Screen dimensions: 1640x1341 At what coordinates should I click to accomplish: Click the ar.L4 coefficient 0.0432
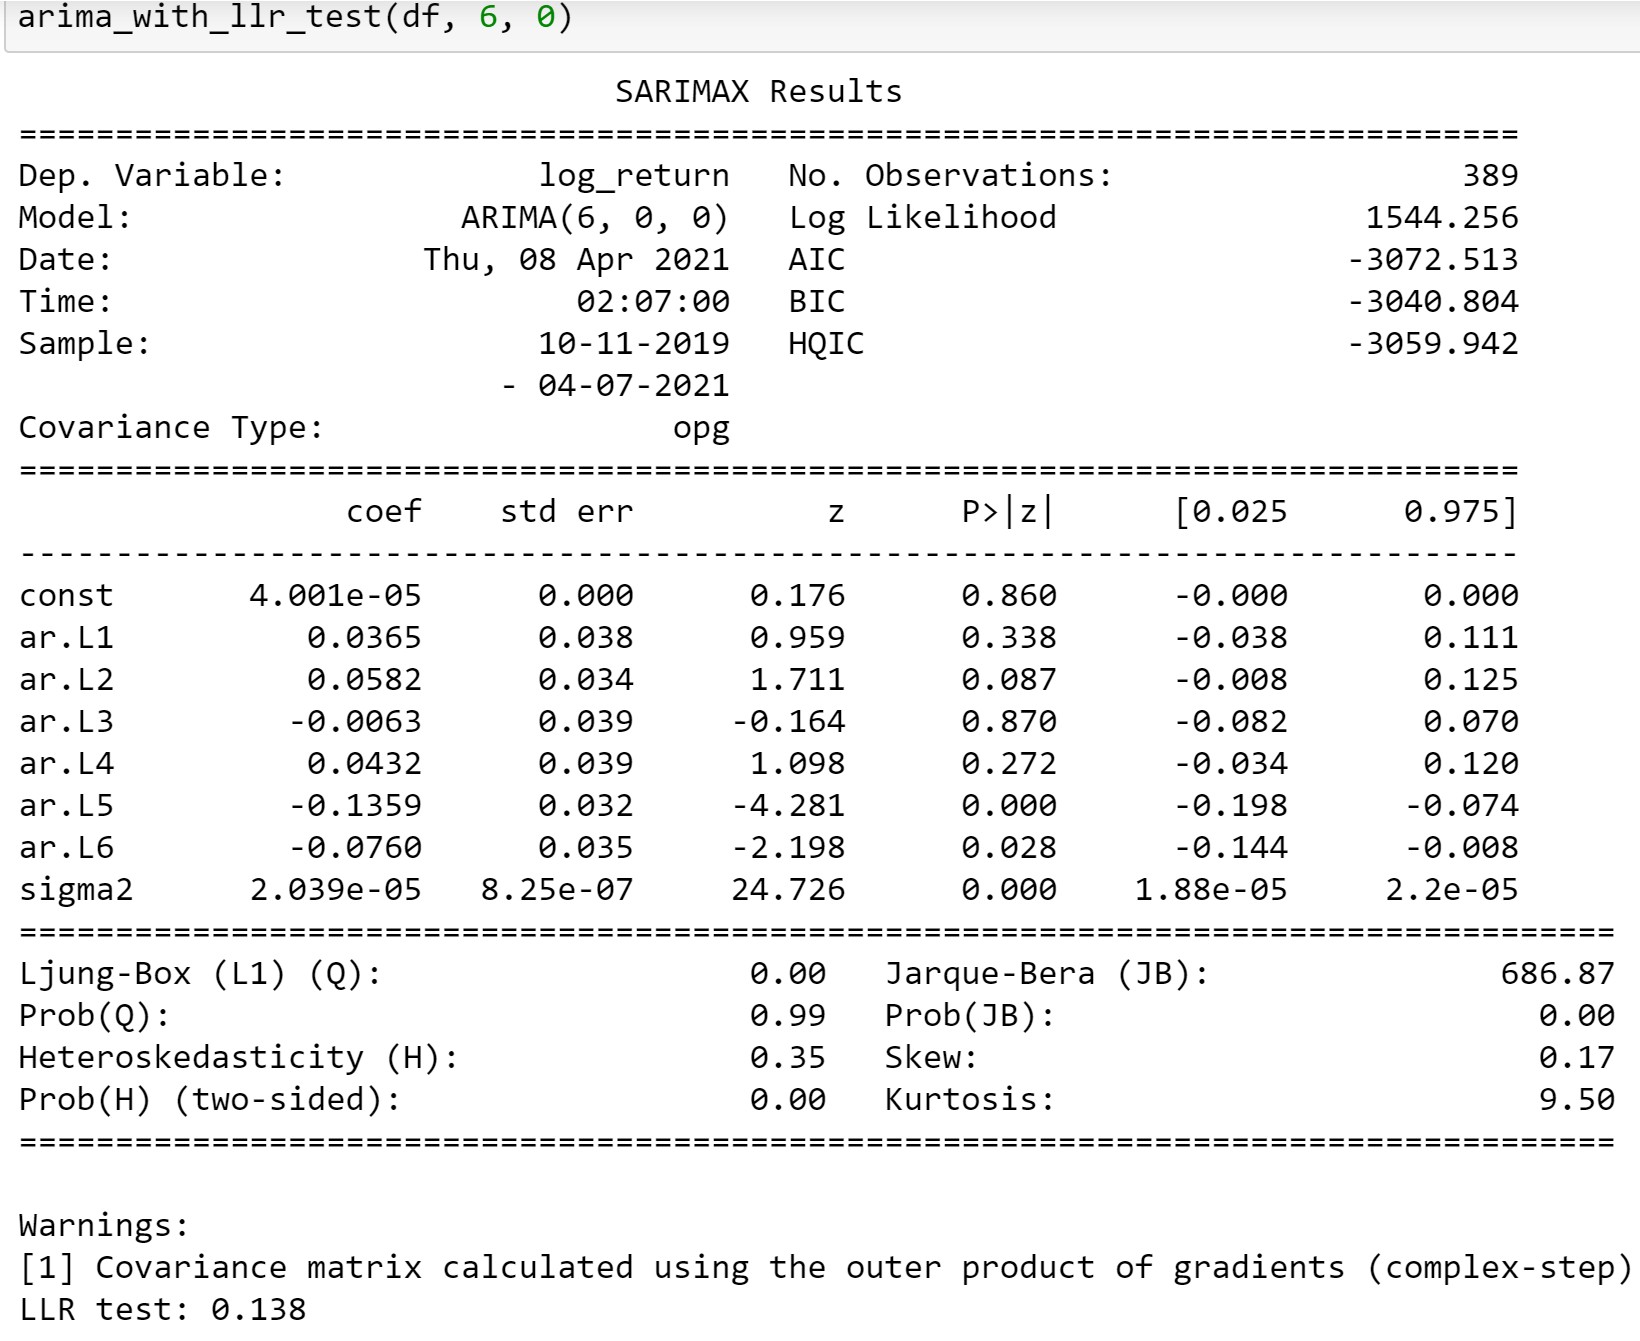pos(365,764)
